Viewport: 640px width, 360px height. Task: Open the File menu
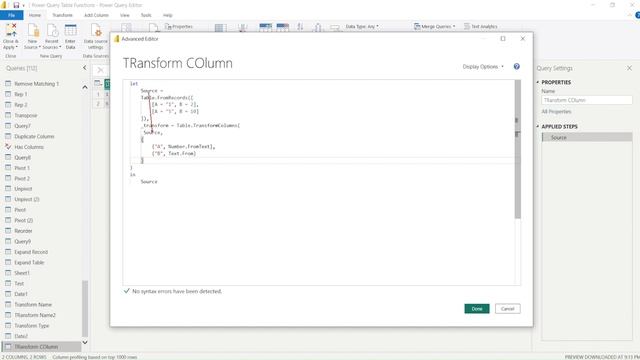[11, 15]
